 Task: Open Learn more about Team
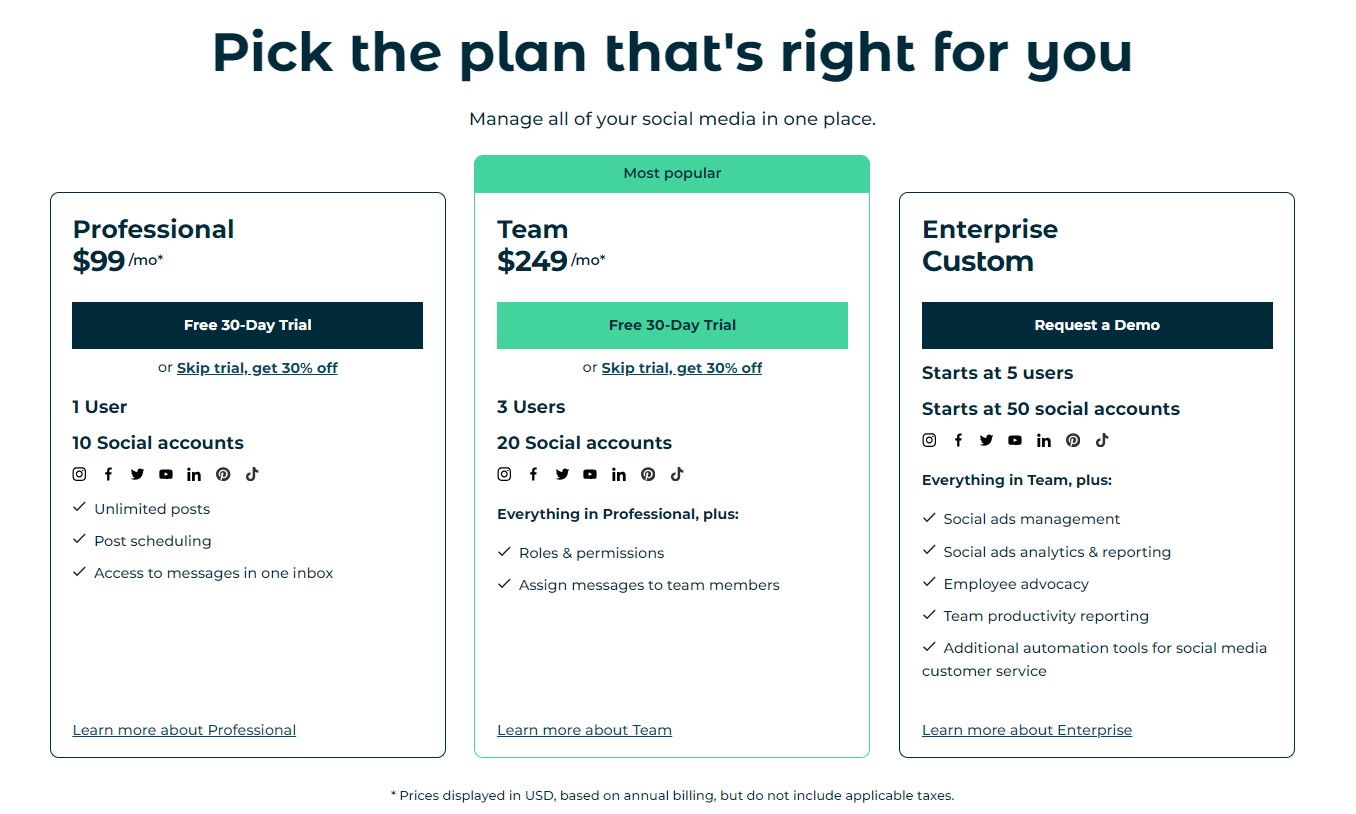tap(584, 730)
